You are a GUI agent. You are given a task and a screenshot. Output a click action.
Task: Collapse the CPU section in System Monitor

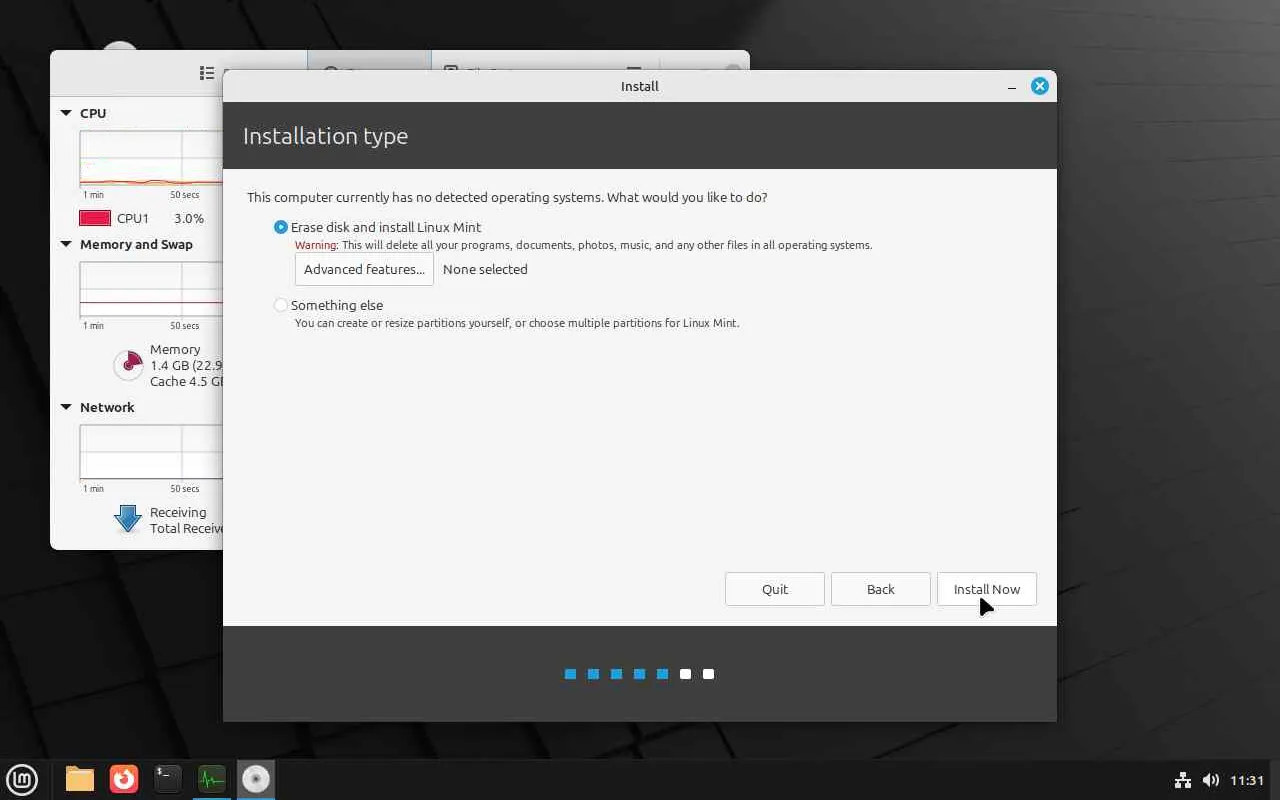66,113
